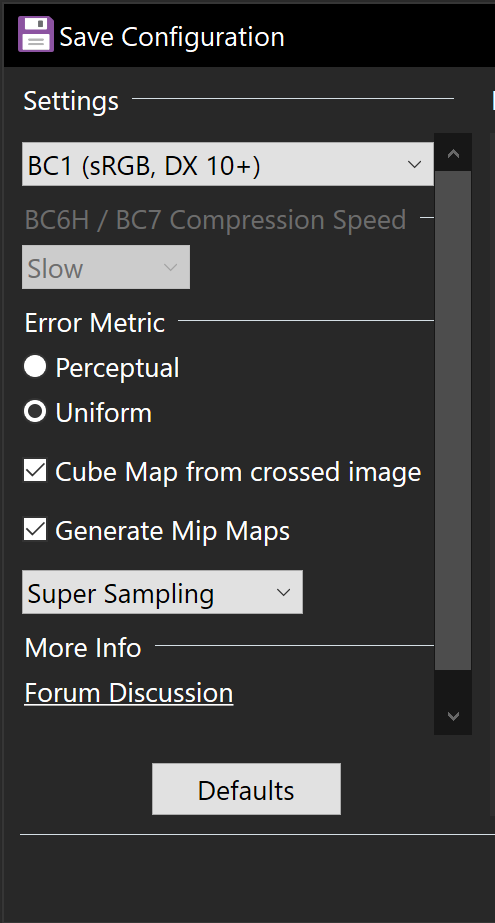
Task: Open the BC1 (sRGB, DX 10+) format dropdown
Action: [228, 164]
